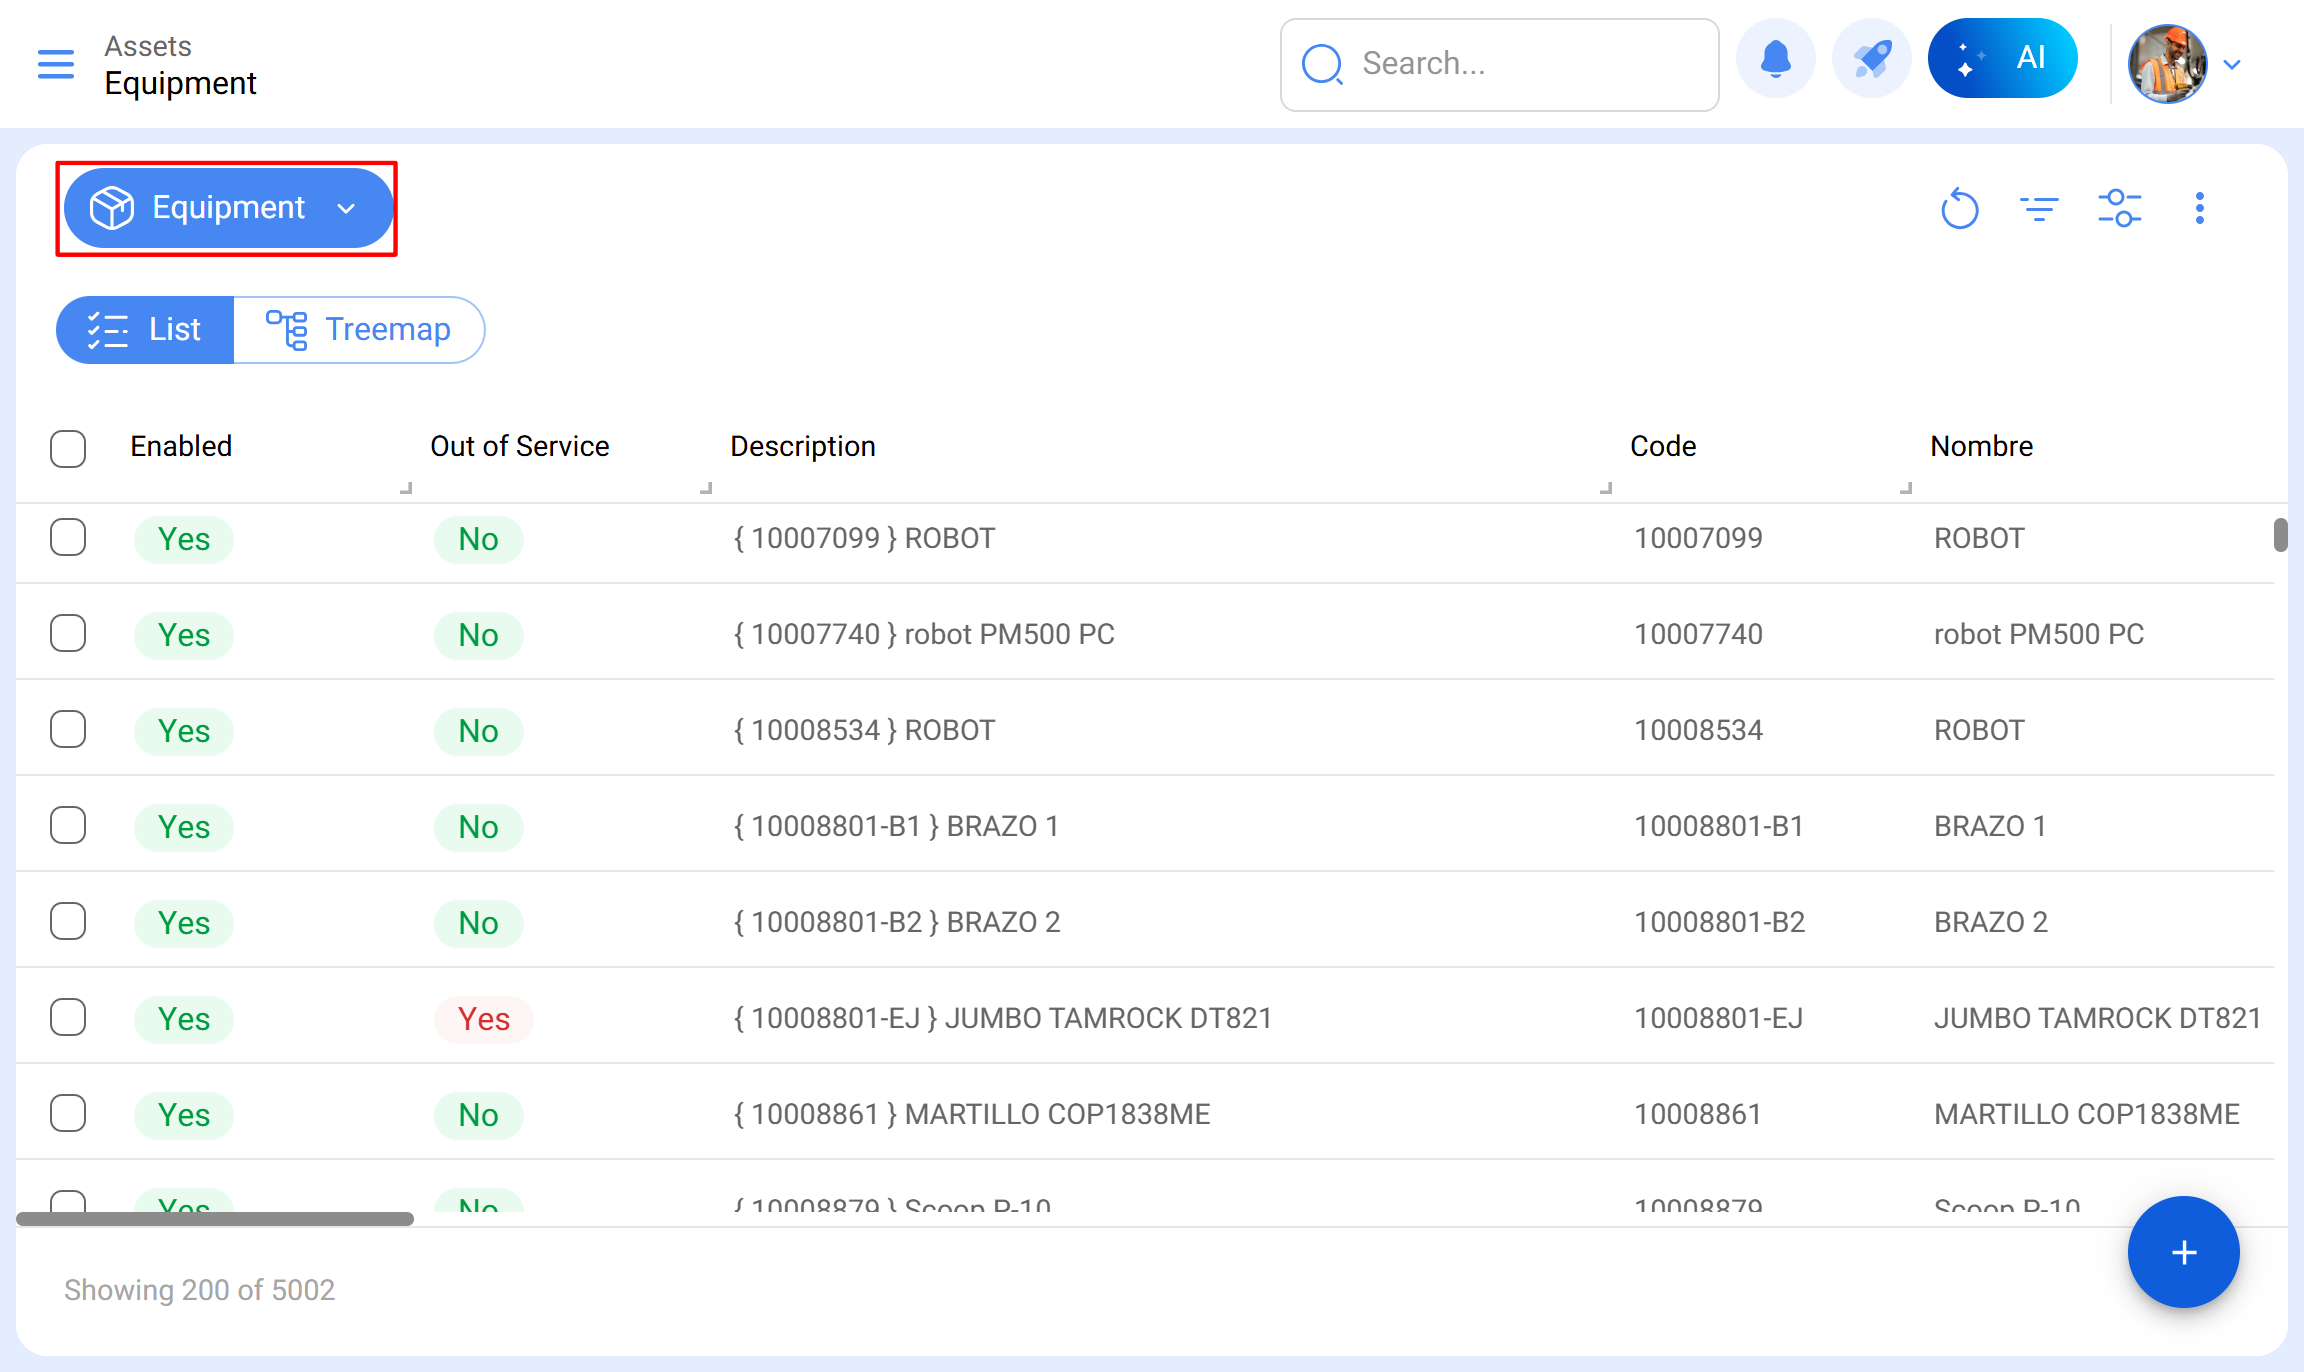Select the JUMBO TAMROCK DT821 row checkbox

68,1018
